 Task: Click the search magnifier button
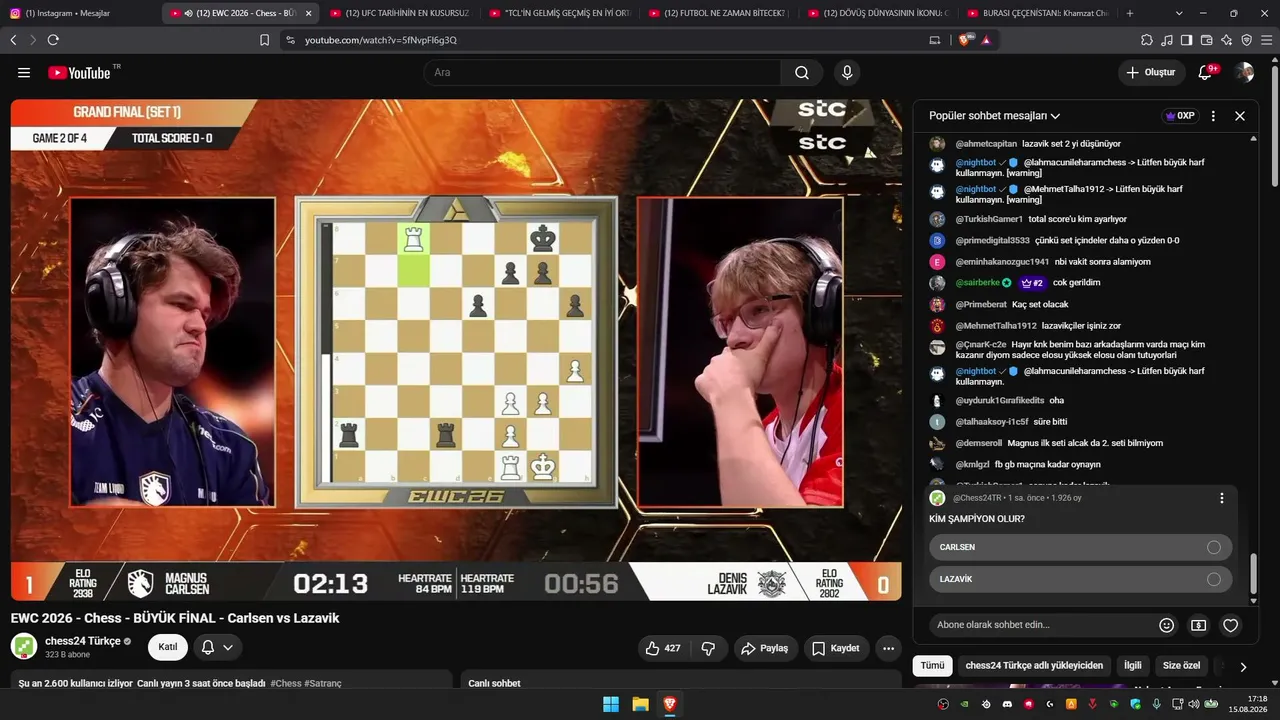coord(802,73)
